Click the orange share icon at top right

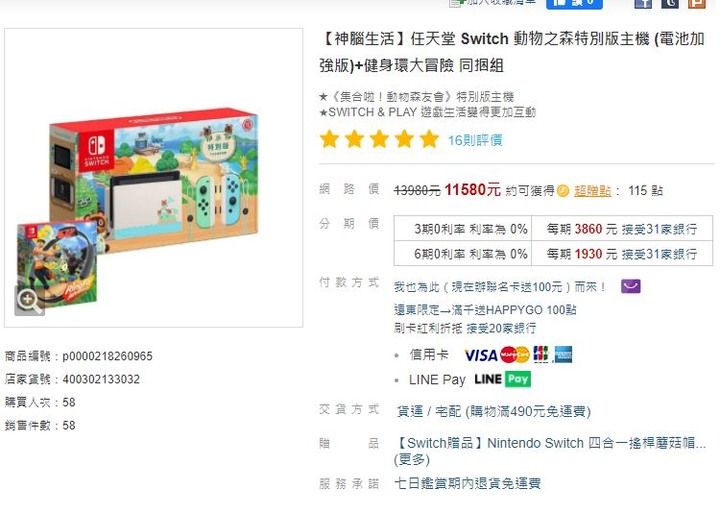click(x=697, y=4)
